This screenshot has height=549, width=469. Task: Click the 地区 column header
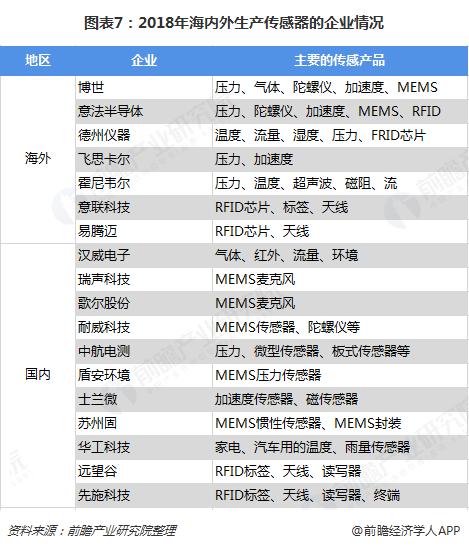pyautogui.click(x=38, y=61)
